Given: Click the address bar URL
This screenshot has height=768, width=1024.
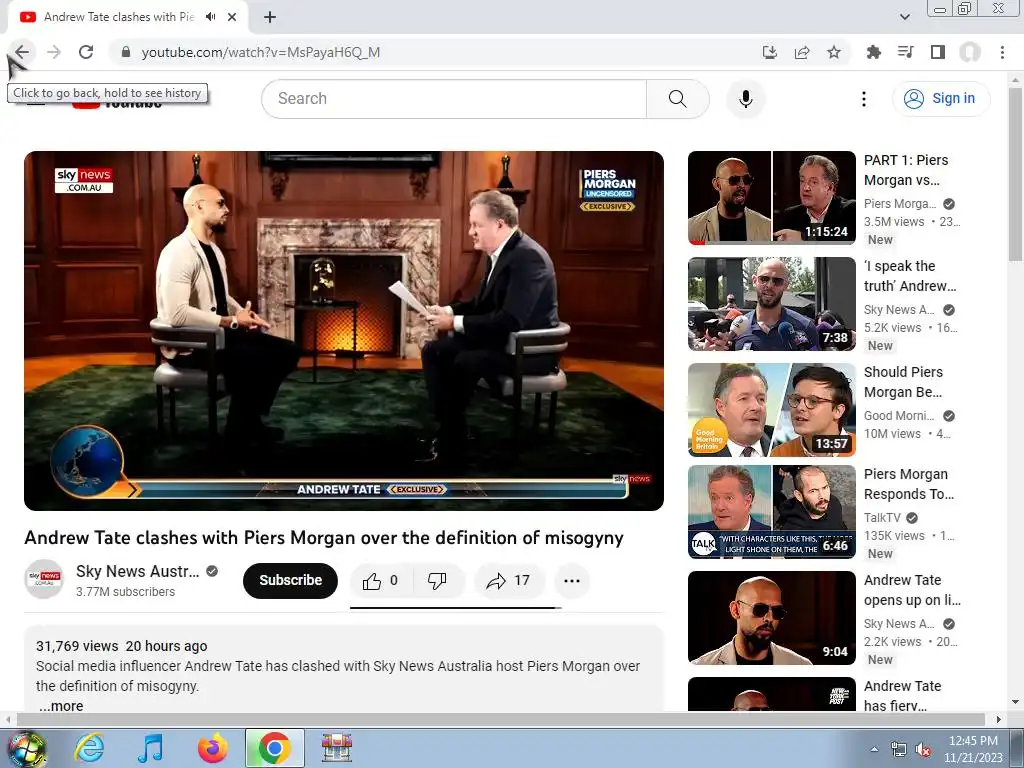Looking at the screenshot, I should point(261,52).
